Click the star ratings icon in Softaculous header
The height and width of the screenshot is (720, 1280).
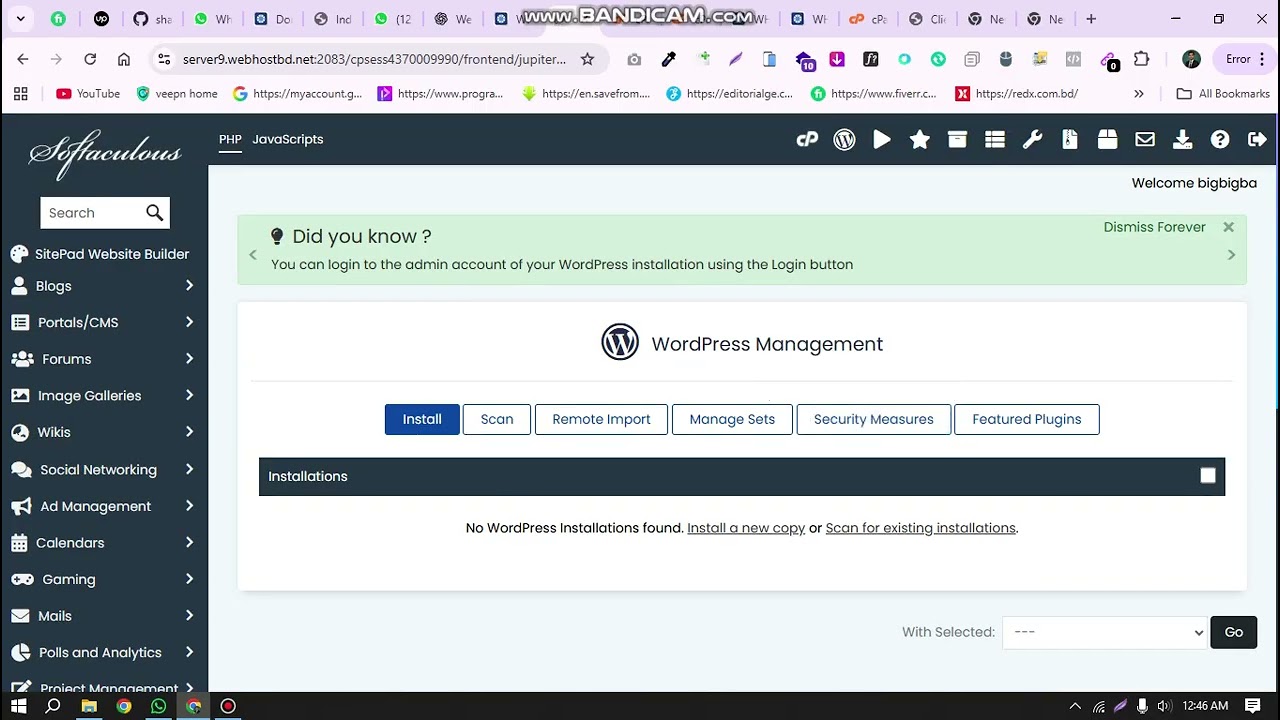pos(920,140)
